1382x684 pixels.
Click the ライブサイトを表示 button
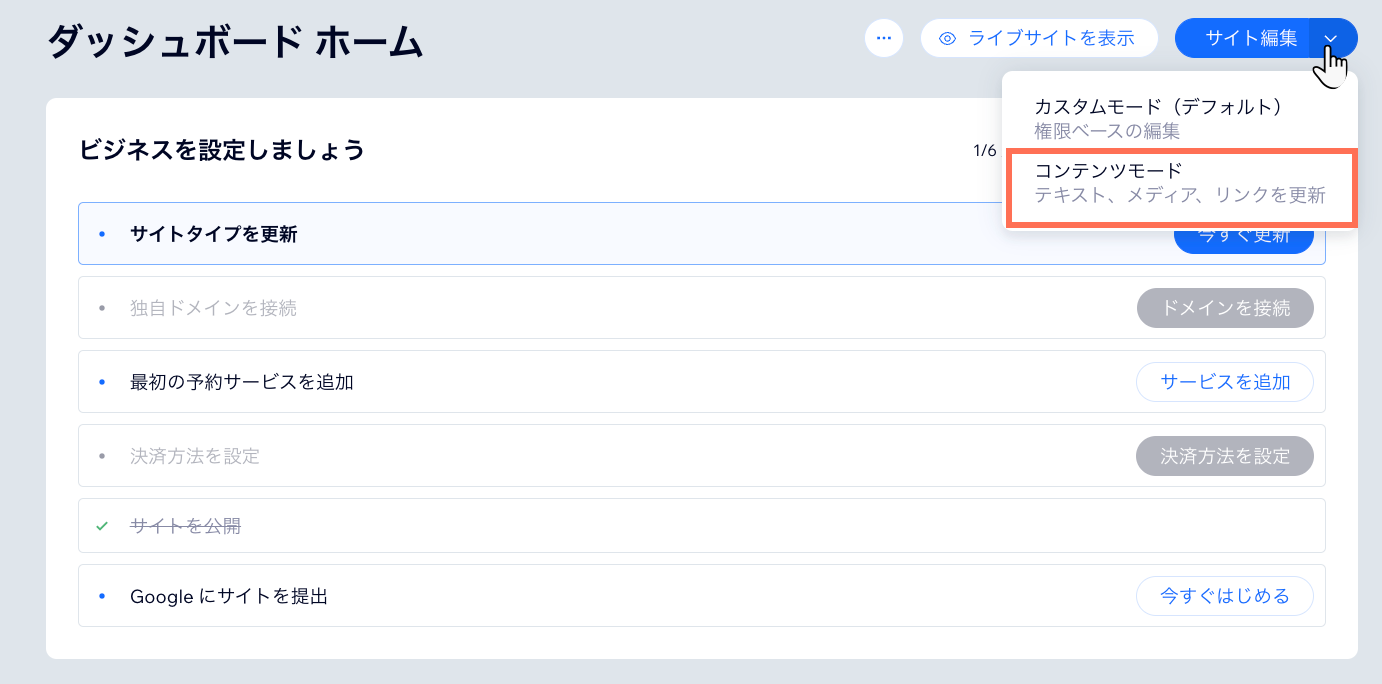[x=1039, y=38]
